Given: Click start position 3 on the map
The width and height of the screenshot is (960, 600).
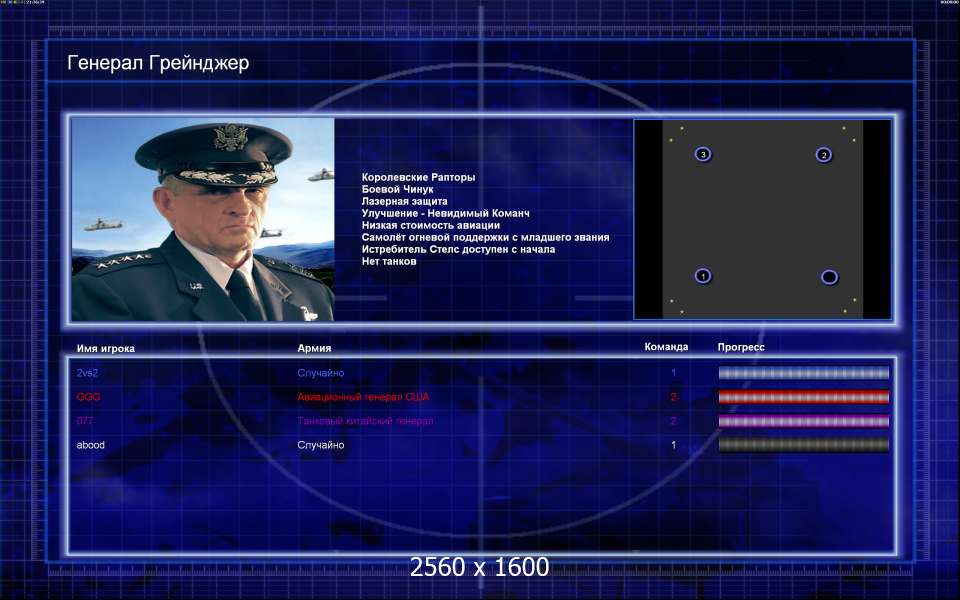Looking at the screenshot, I should [x=703, y=155].
